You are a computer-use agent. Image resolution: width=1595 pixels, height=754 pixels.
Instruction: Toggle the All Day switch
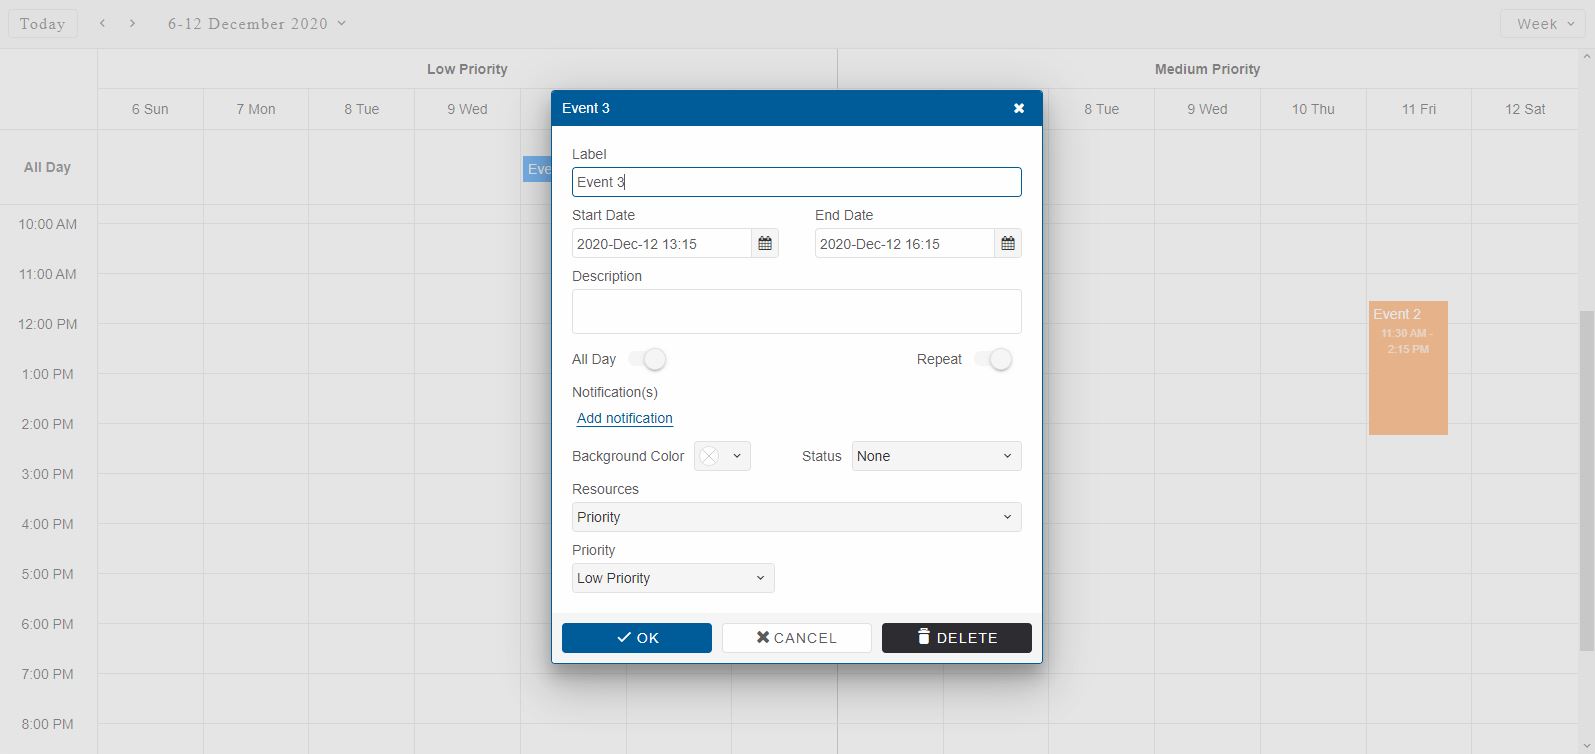coord(647,359)
